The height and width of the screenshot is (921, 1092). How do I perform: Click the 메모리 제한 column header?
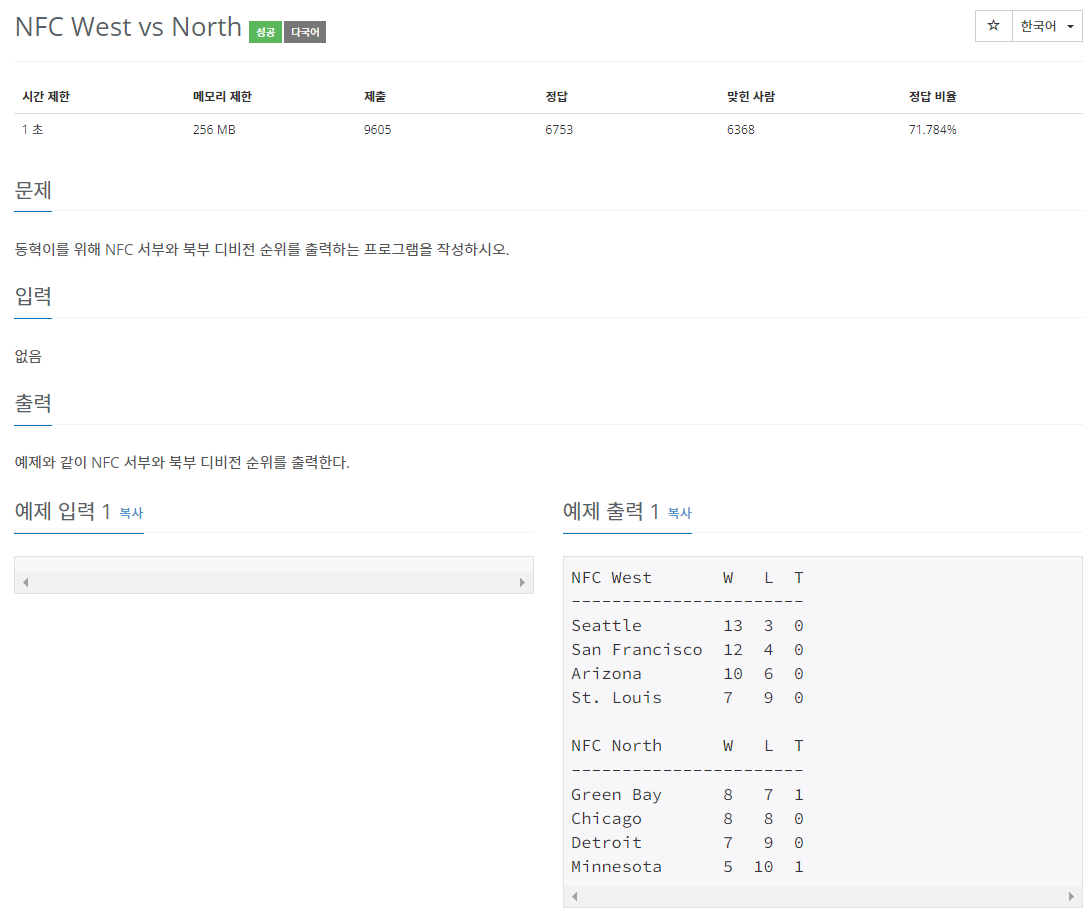pos(222,96)
